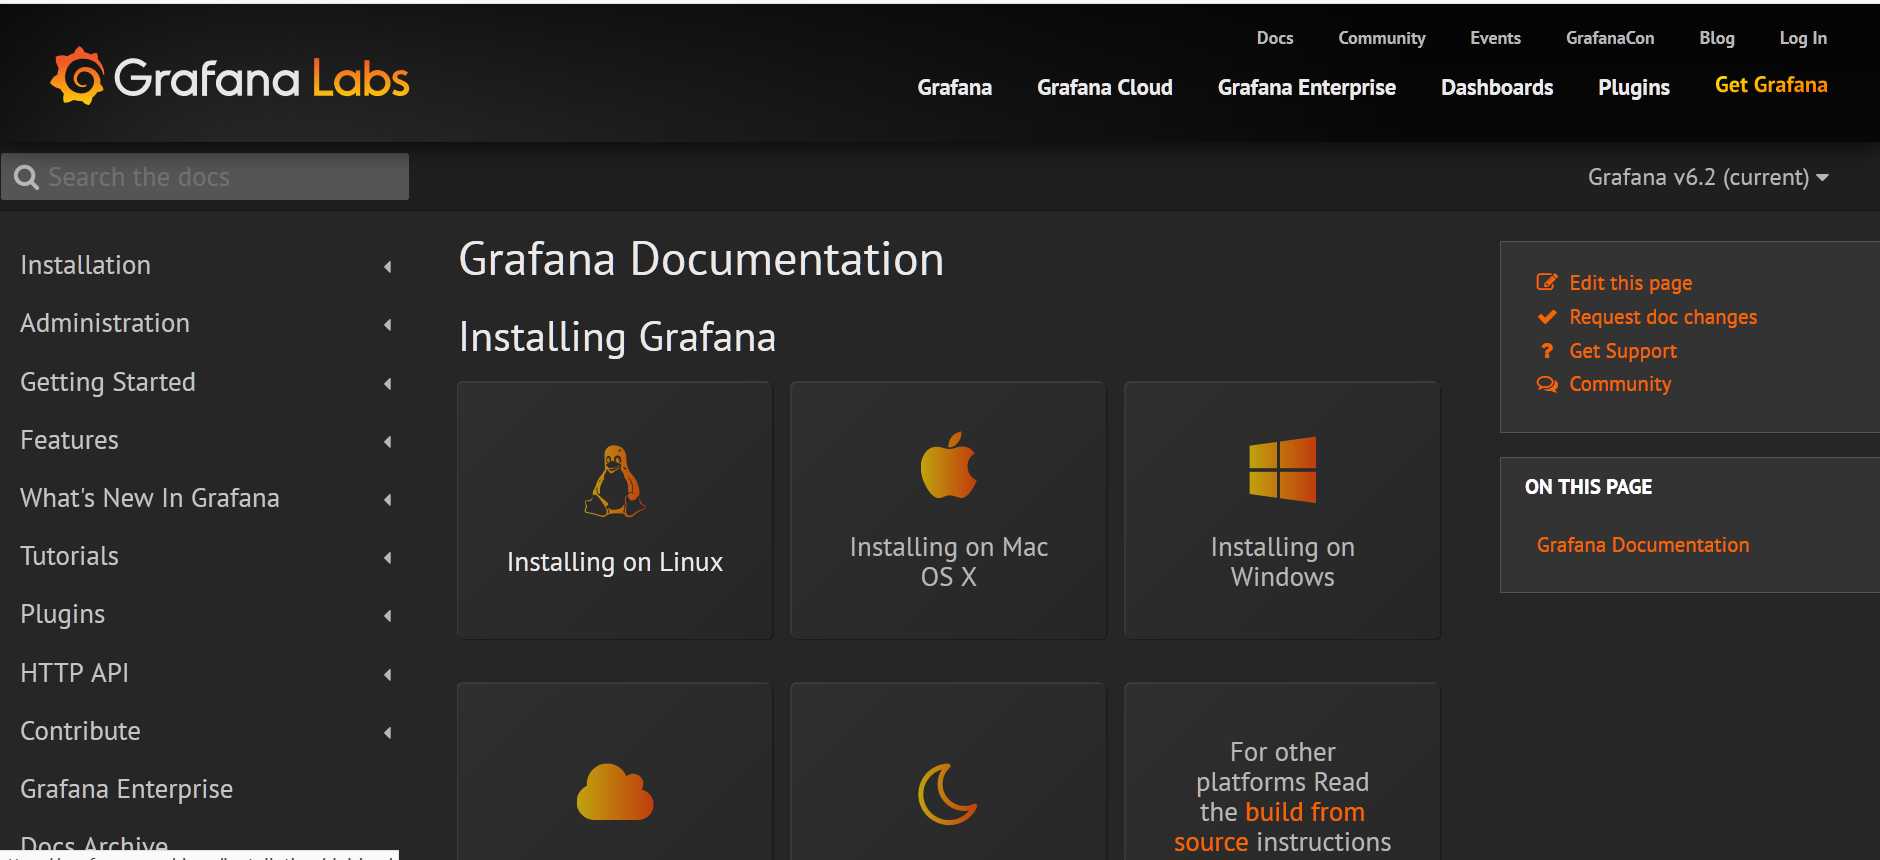Open the Docs top link
The image size is (1880, 860).
[x=1274, y=38]
